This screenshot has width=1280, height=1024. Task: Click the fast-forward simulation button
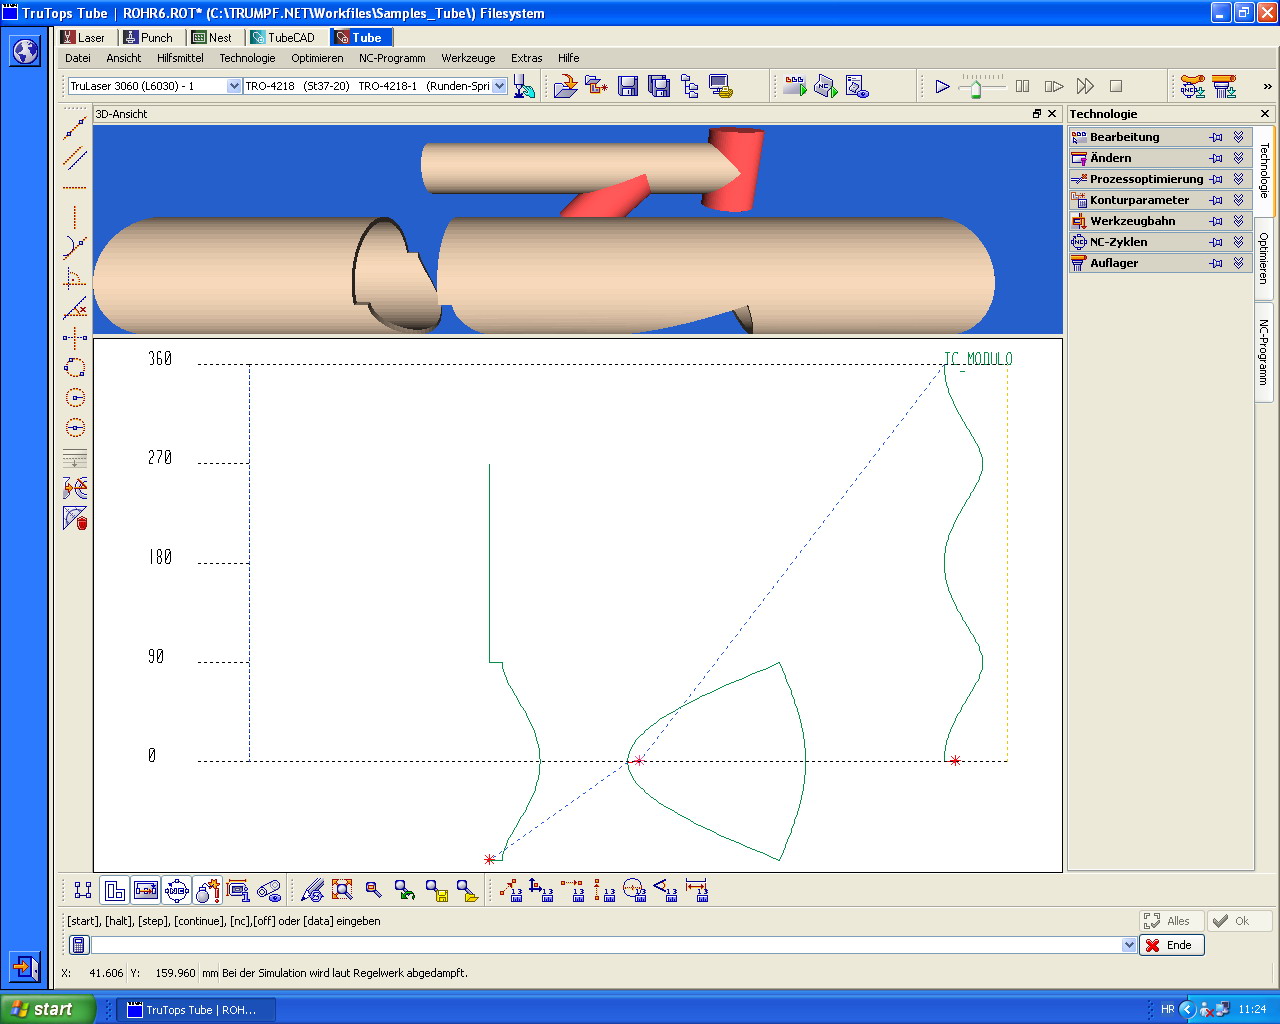tap(1085, 86)
